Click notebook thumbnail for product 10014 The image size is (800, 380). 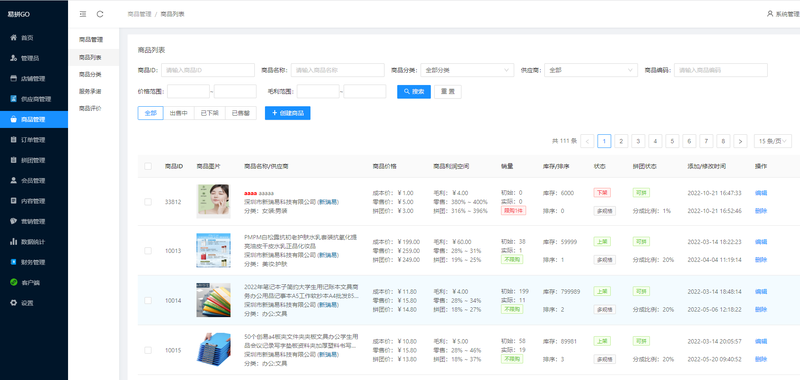pyautogui.click(x=213, y=300)
